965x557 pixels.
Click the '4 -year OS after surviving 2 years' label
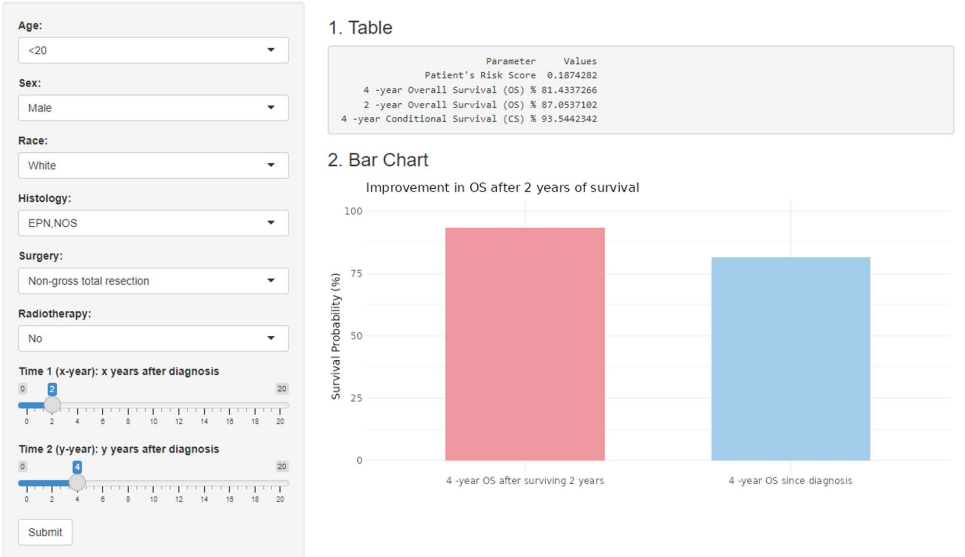point(525,481)
